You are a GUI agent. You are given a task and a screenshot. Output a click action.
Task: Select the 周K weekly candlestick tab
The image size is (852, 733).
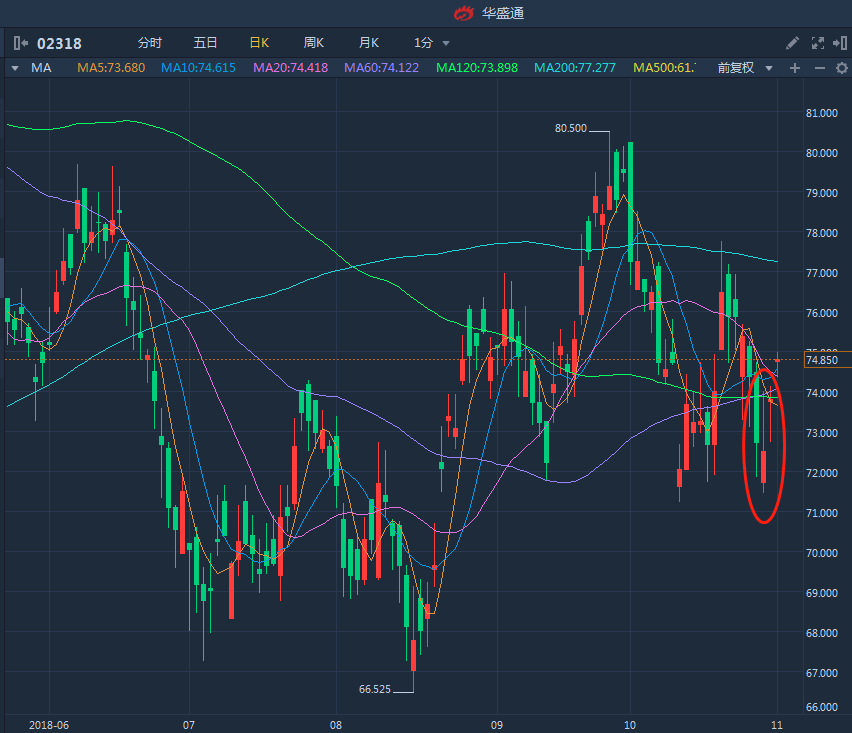[314, 43]
